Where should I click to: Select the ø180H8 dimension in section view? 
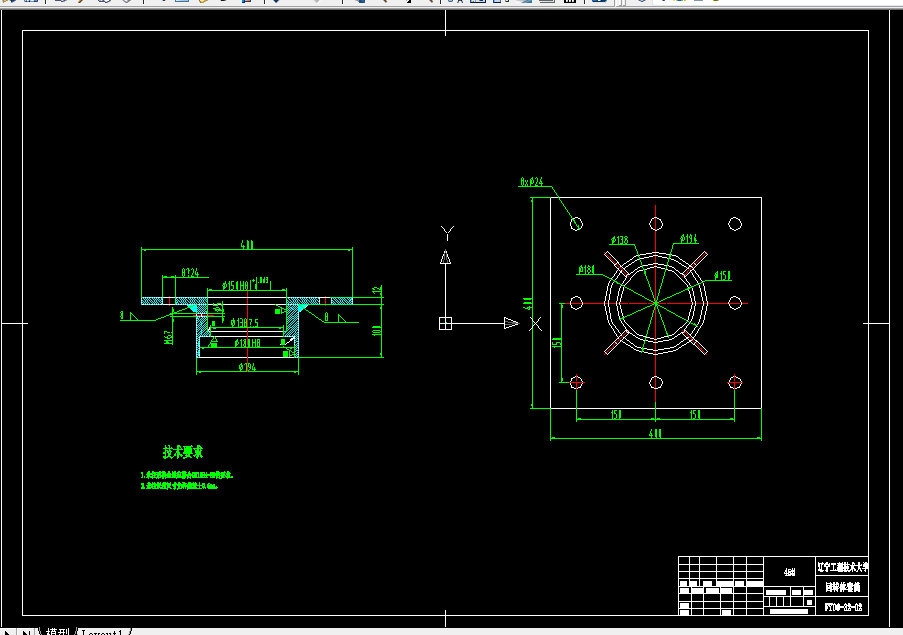(247, 343)
